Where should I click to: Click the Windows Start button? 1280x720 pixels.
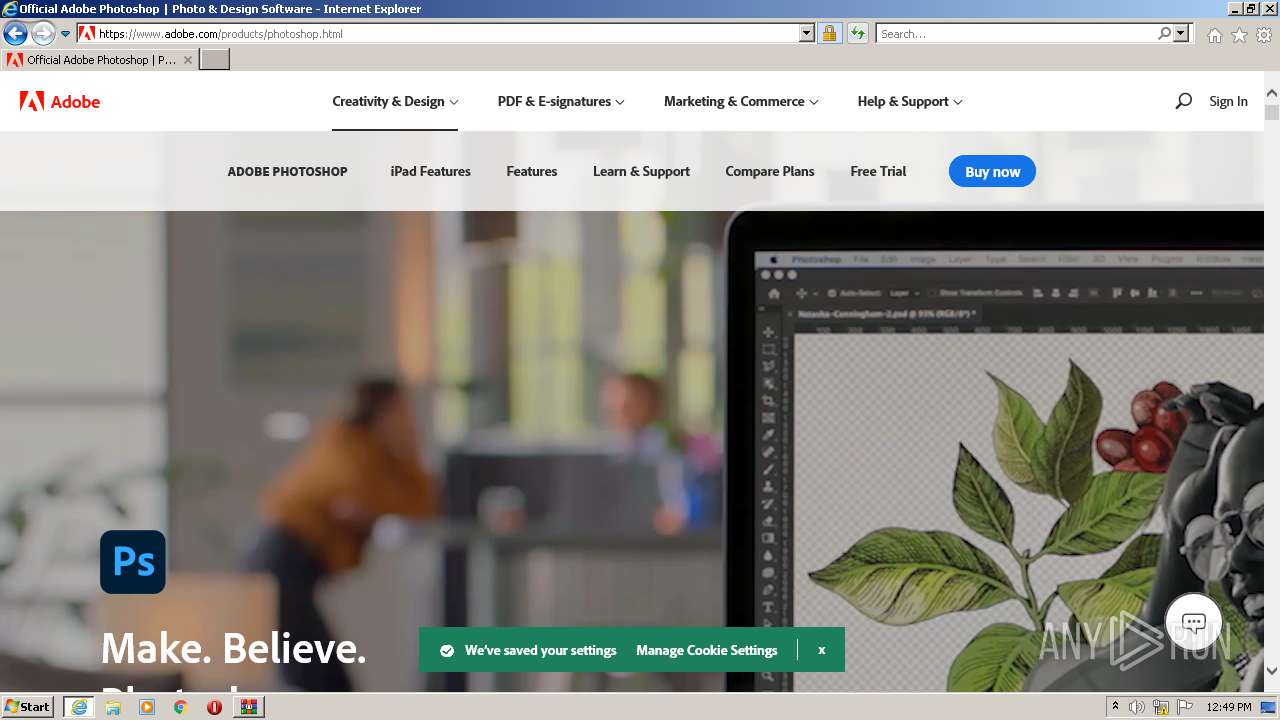click(27, 707)
